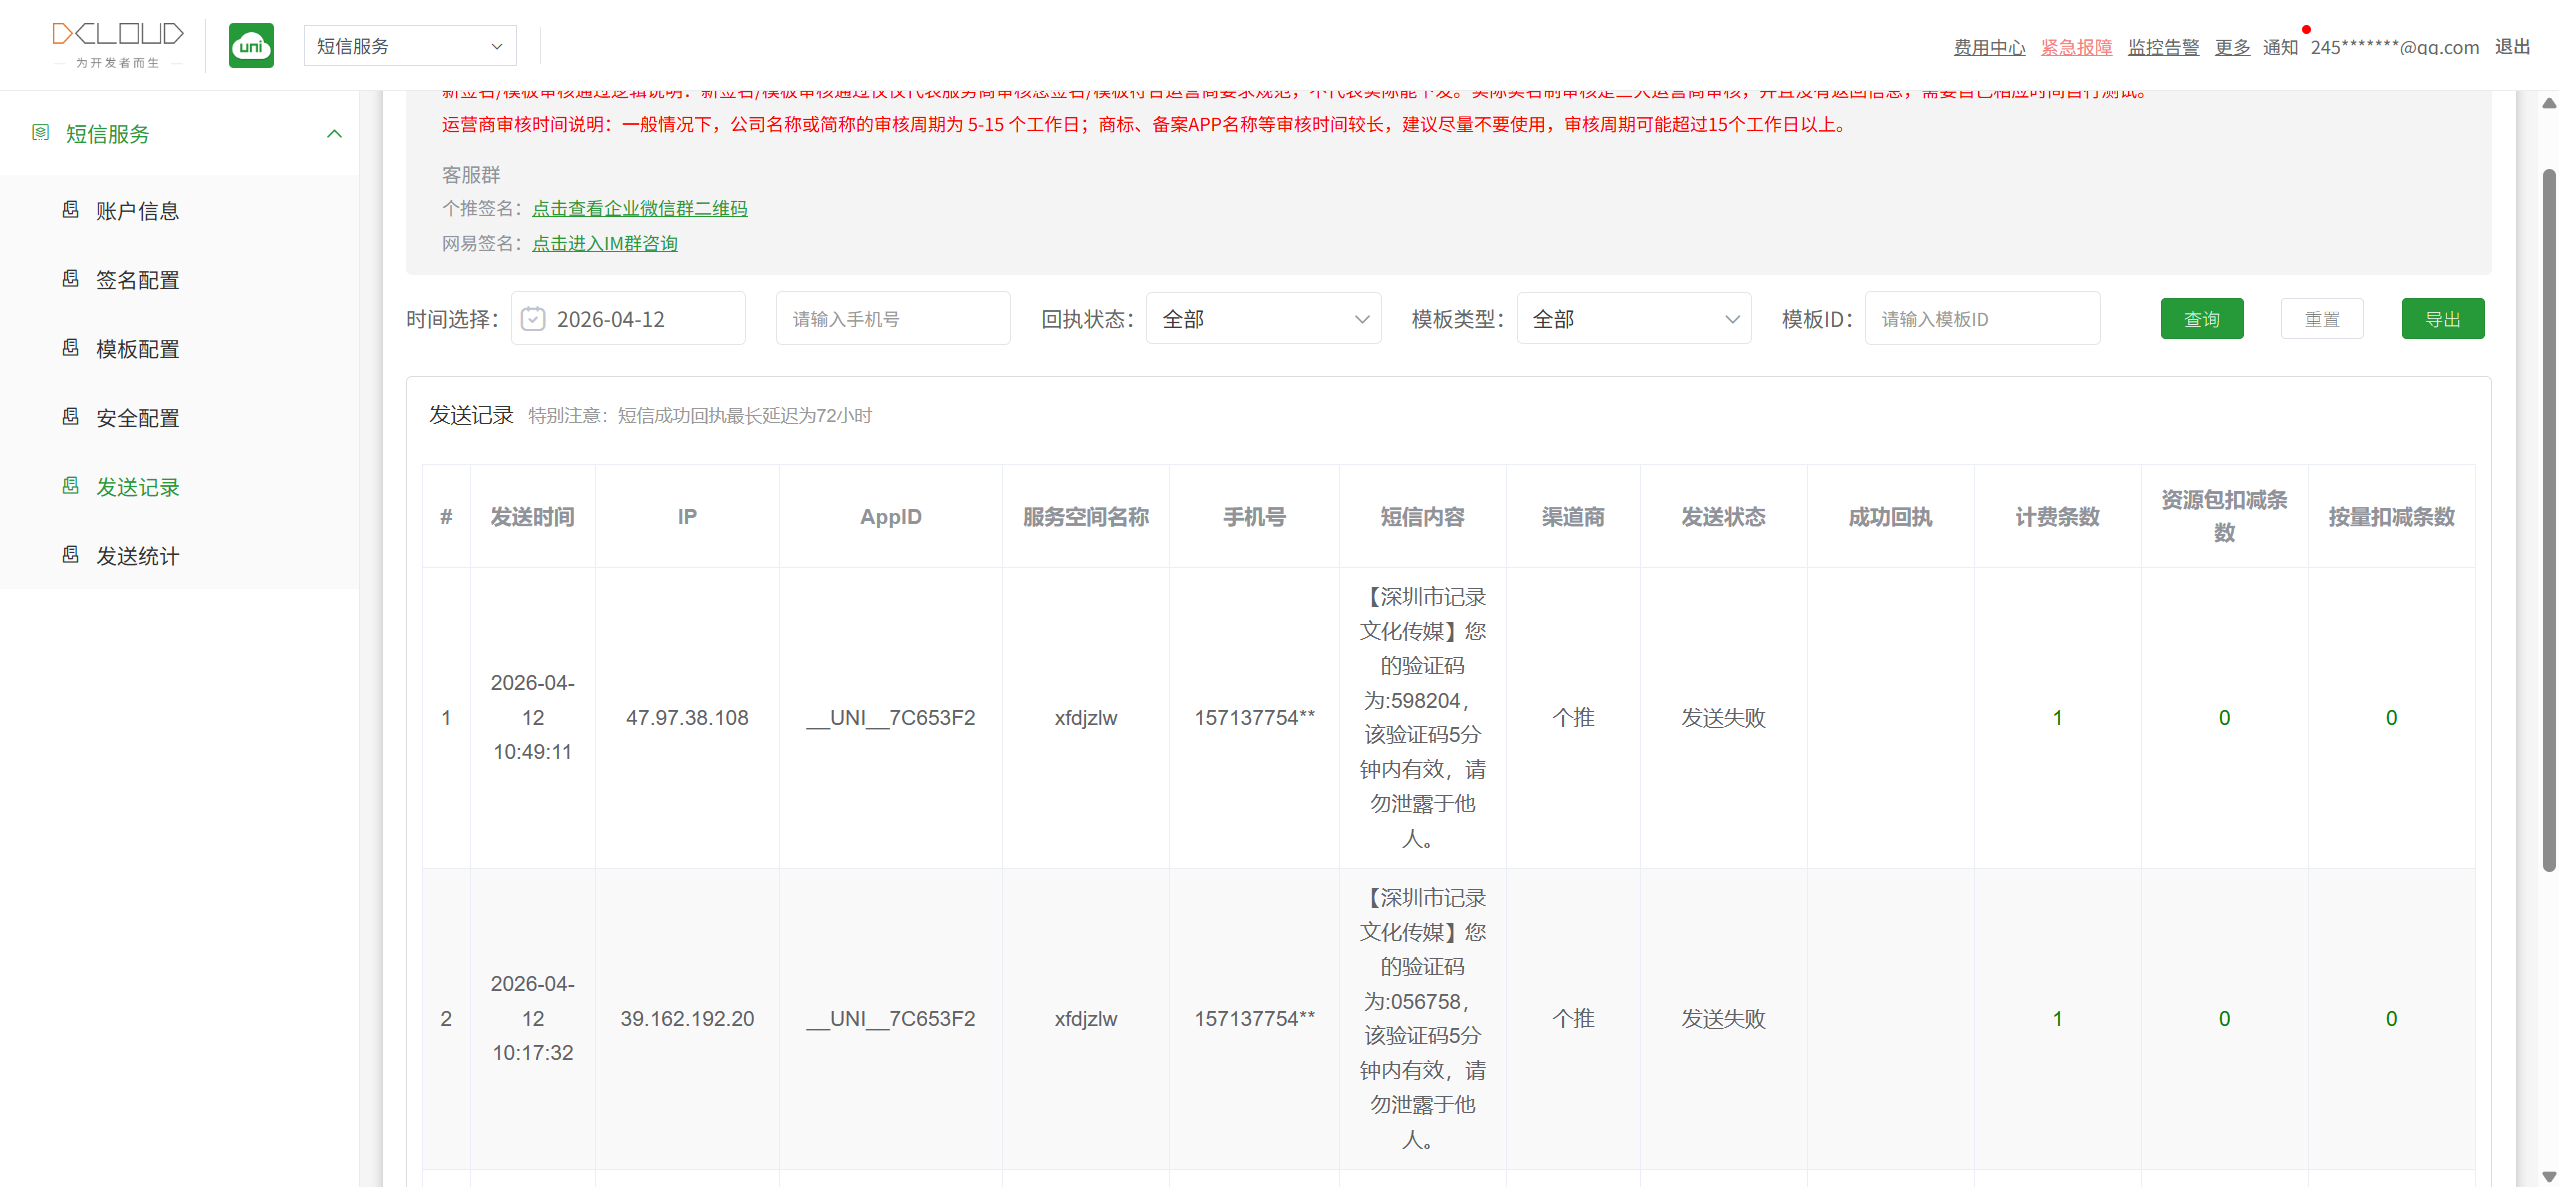Click the 安全配置 sidebar icon
This screenshot has height=1187, width=2559.
click(71, 417)
